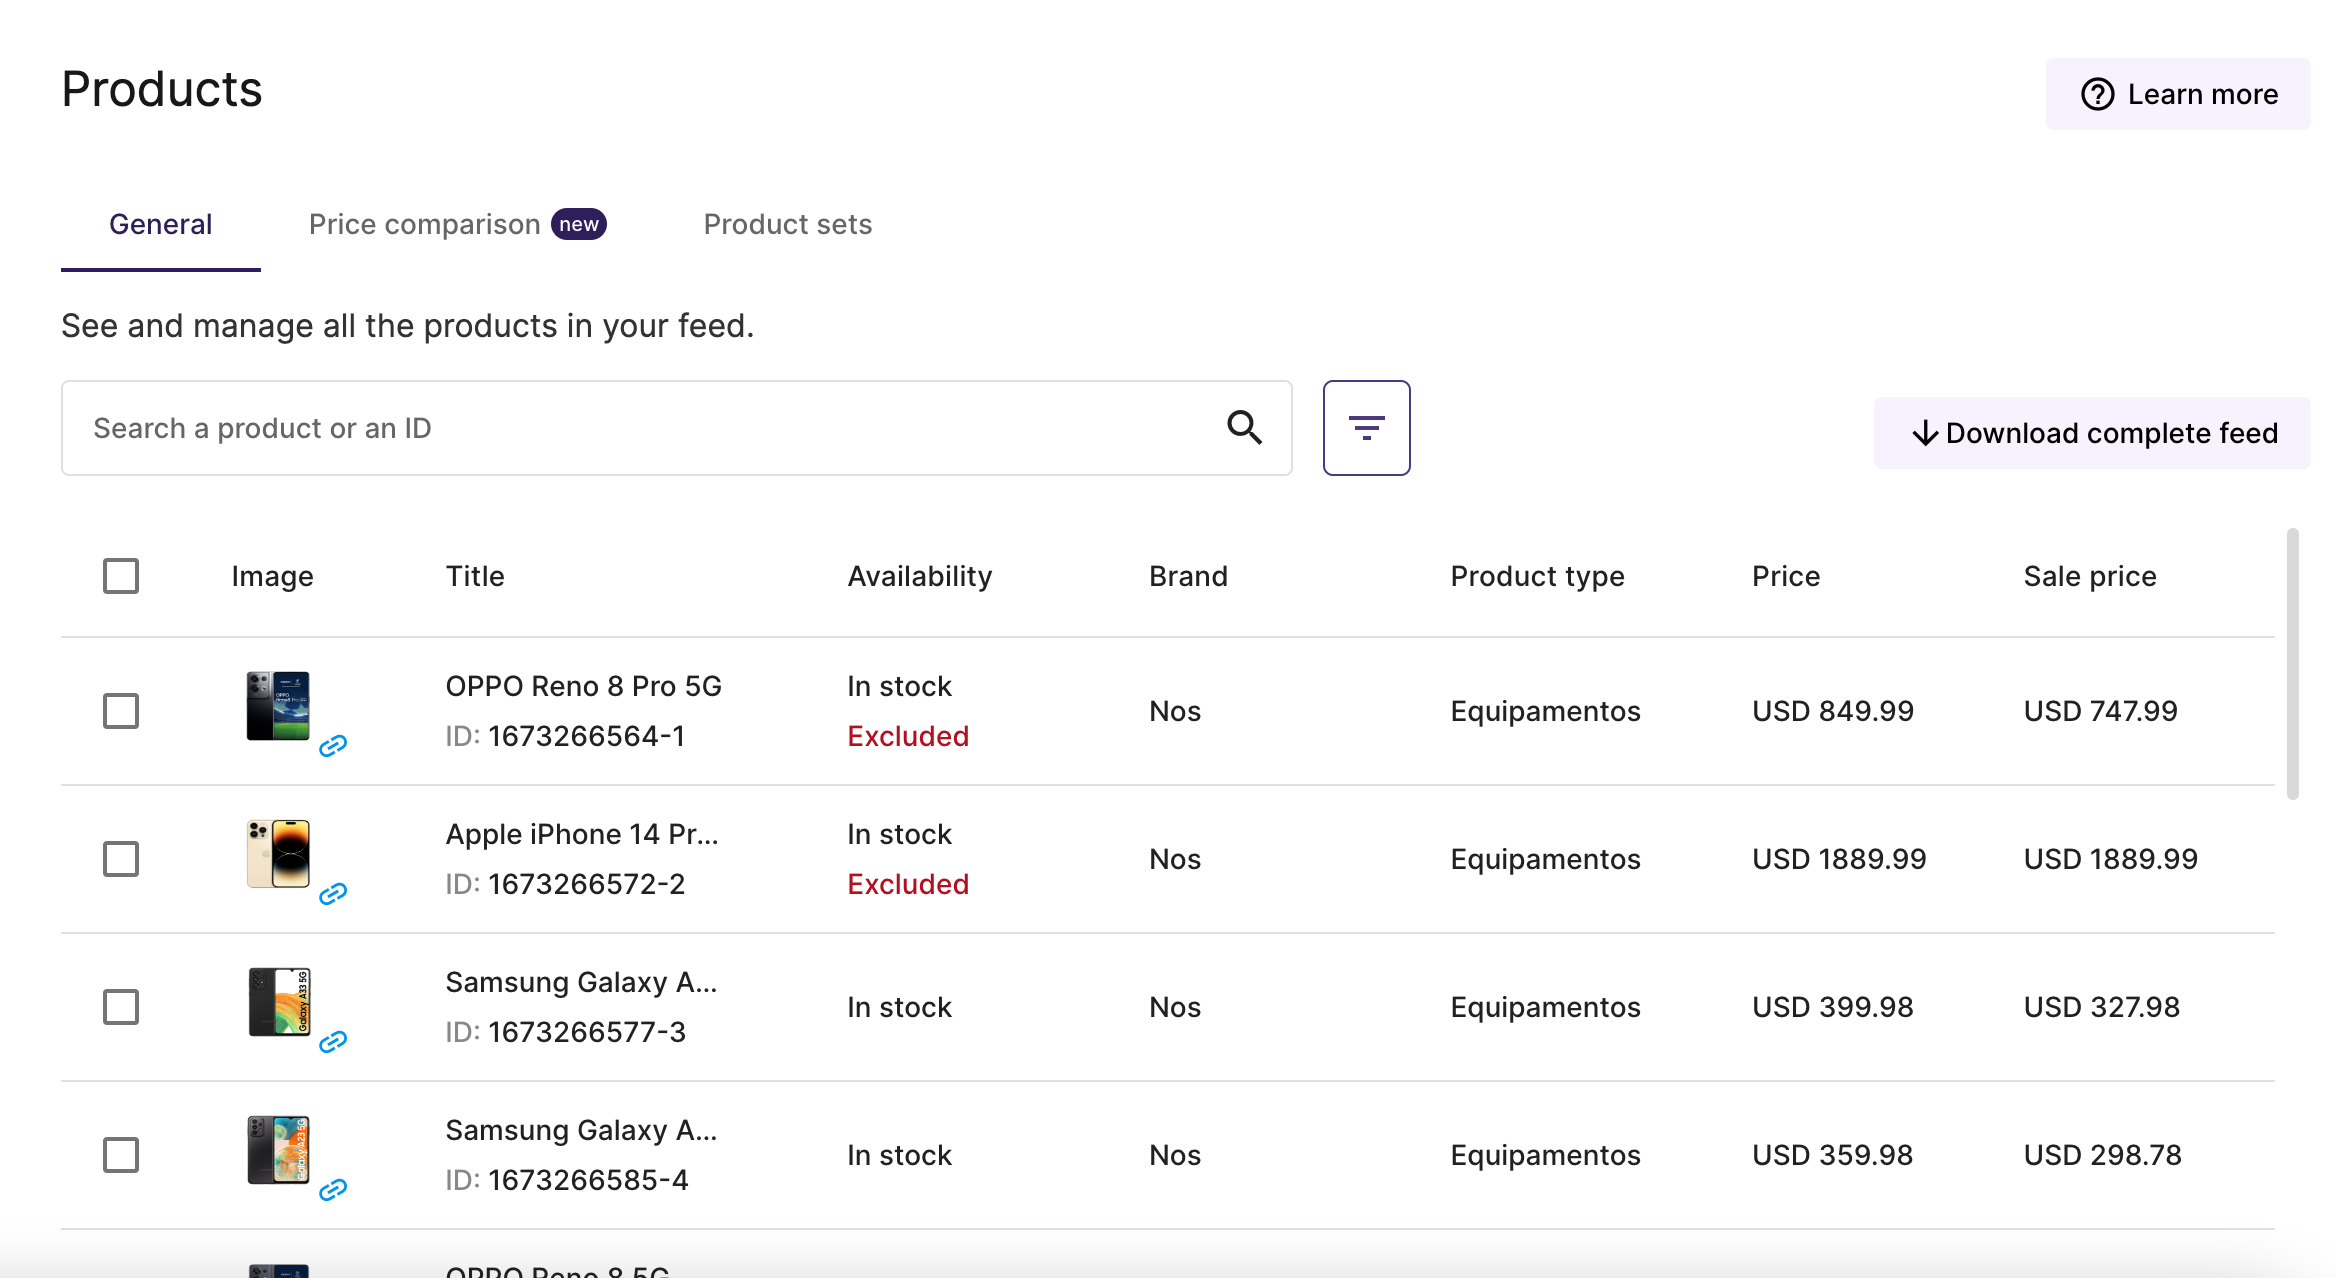
Task: Click the download arrow icon
Action: [x=1925, y=433]
